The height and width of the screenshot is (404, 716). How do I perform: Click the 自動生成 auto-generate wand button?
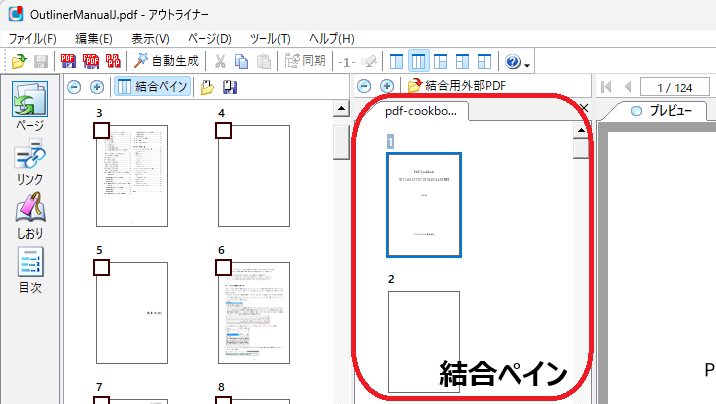[x=167, y=61]
